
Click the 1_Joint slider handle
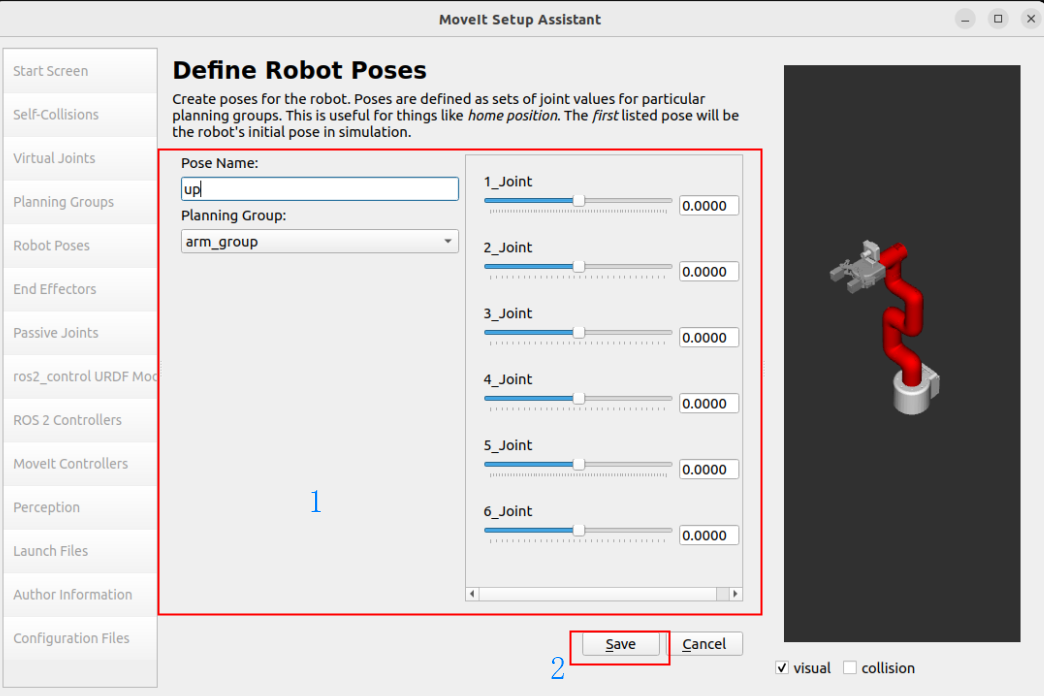click(x=579, y=200)
